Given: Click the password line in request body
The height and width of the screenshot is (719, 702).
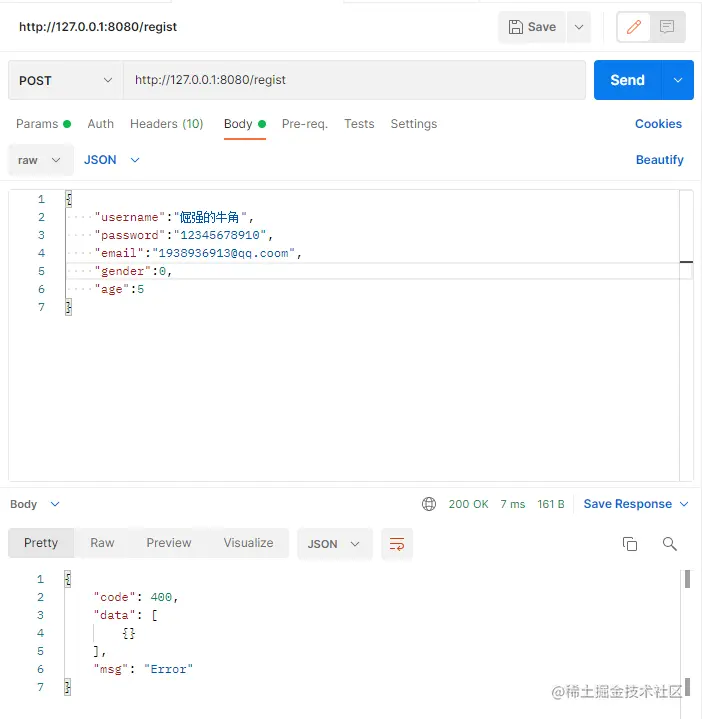Looking at the screenshot, I should click(183, 235).
